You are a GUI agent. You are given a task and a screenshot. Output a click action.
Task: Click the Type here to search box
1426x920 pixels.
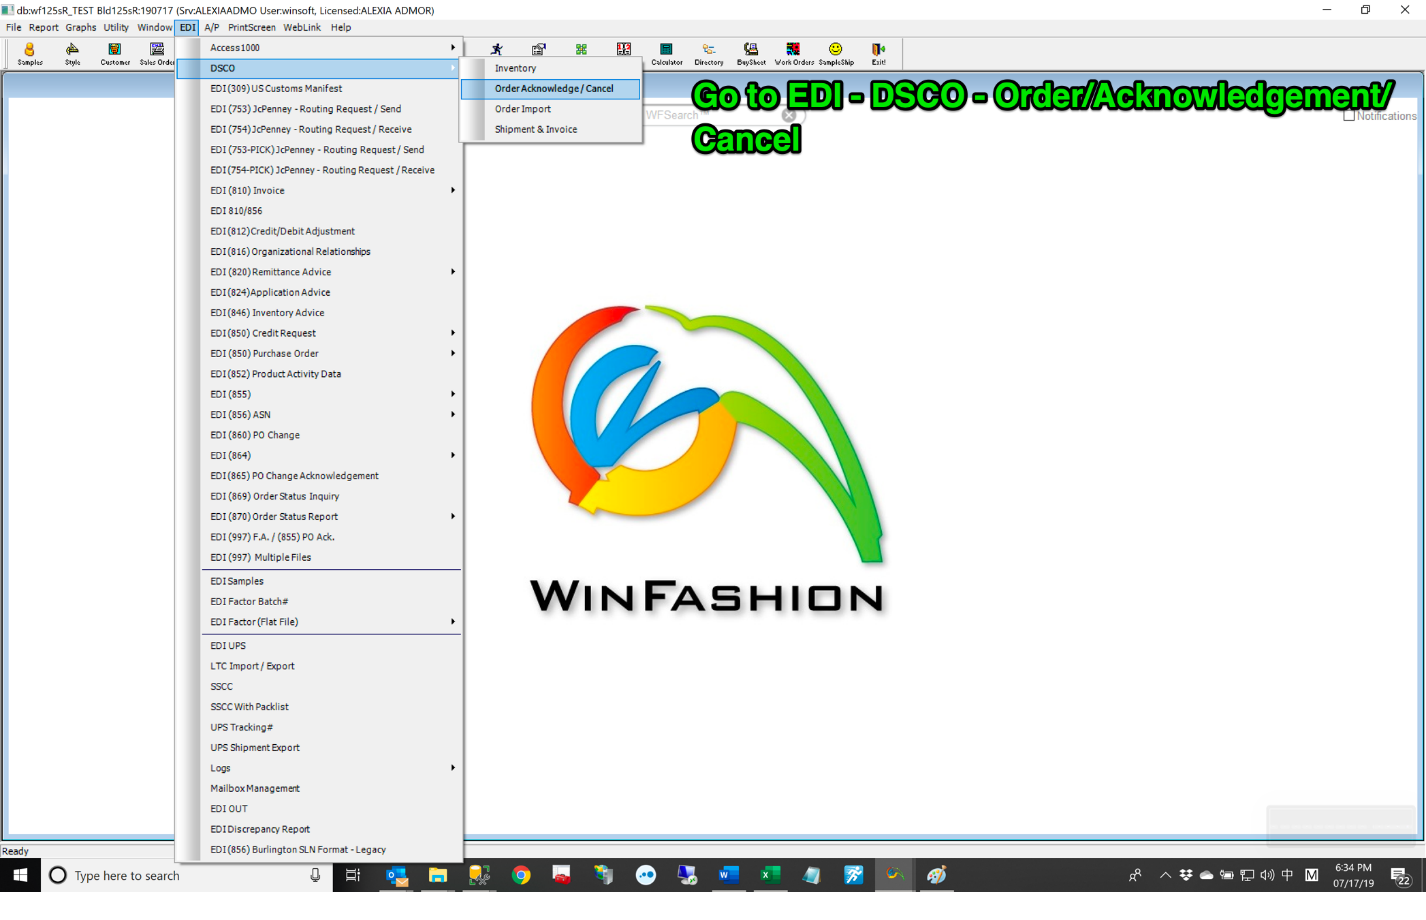tap(187, 875)
